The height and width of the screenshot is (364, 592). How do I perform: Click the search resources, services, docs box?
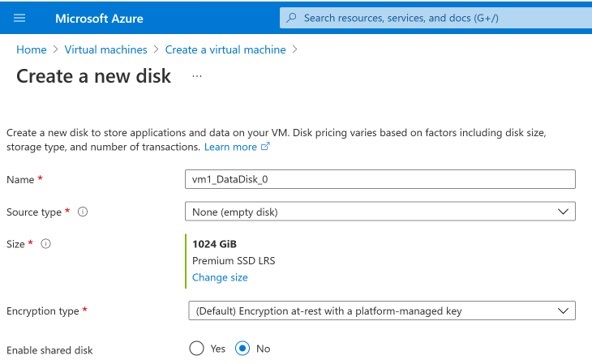436,18
